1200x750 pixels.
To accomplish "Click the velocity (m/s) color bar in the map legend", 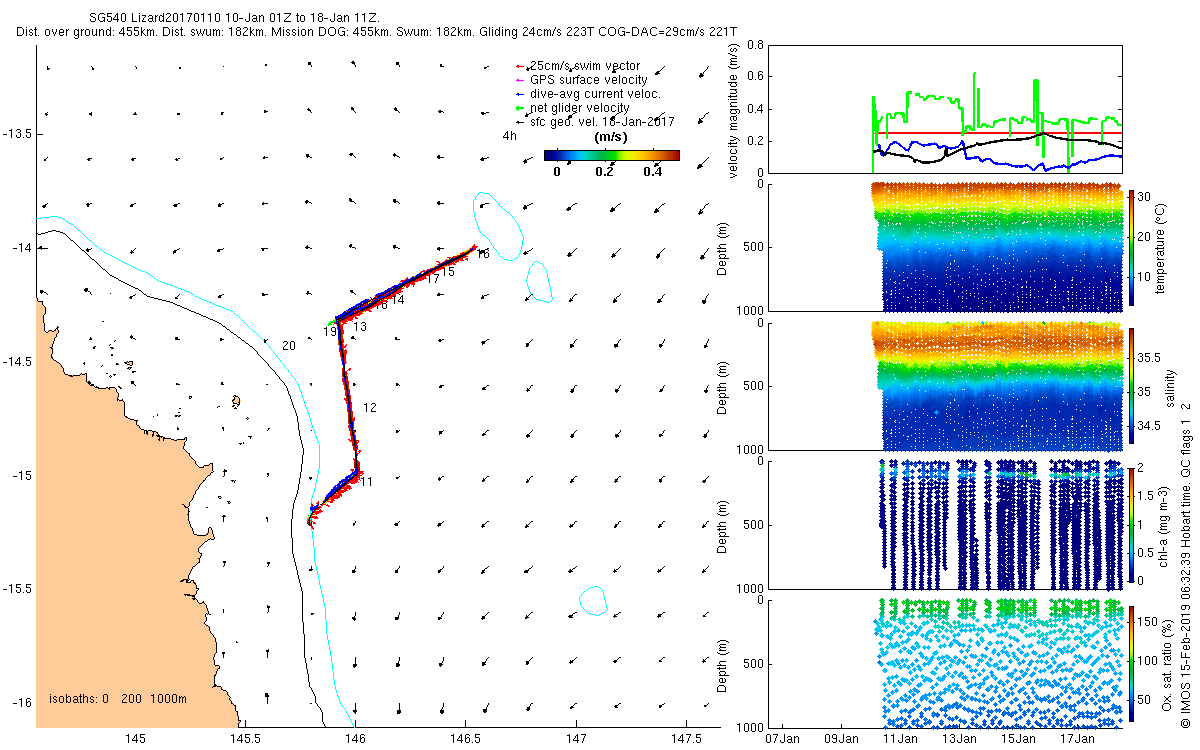I will (x=612, y=155).
